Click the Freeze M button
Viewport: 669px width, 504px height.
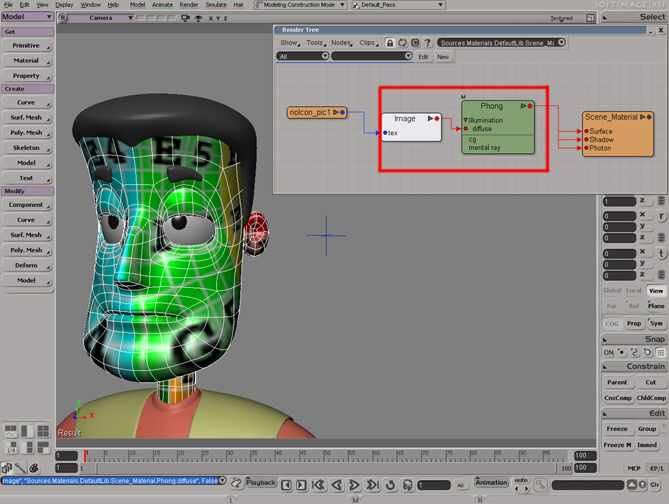tap(617, 444)
